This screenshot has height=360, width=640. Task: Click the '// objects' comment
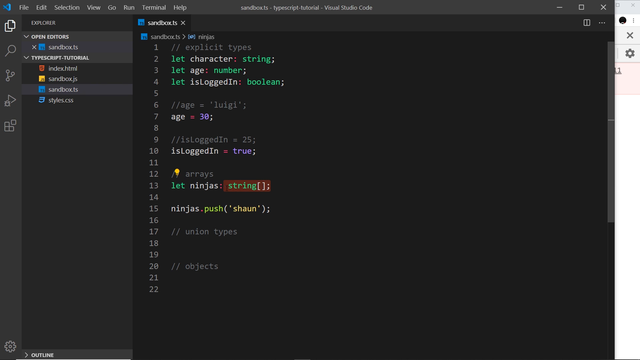click(195, 266)
